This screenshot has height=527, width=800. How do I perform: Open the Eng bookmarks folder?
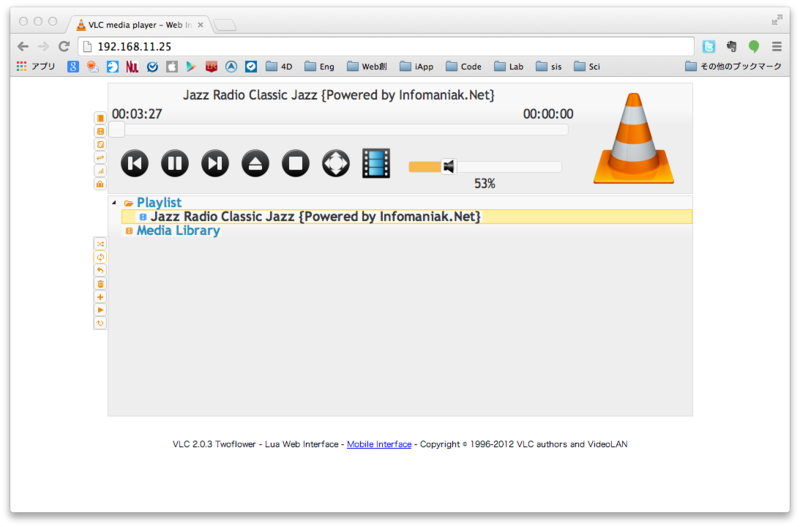tap(319, 66)
